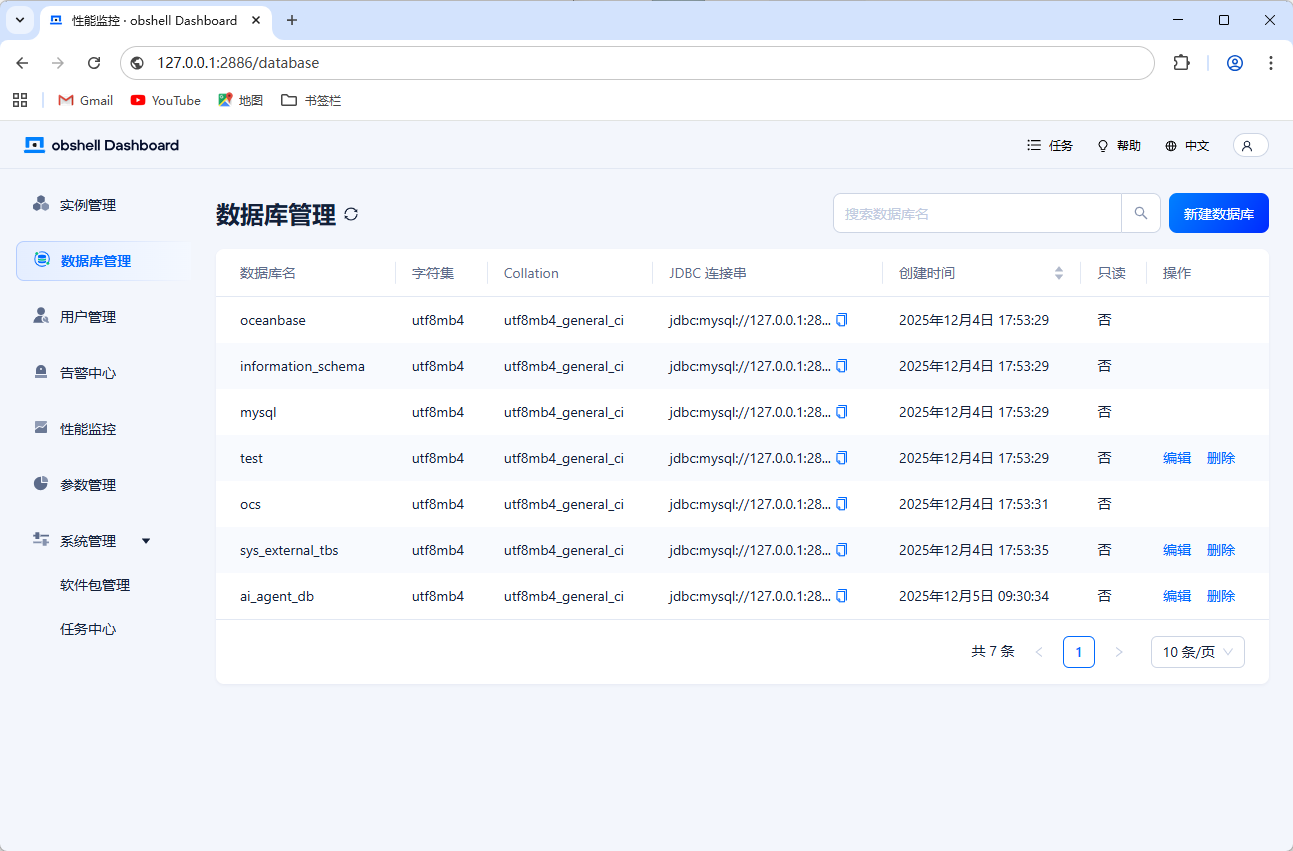The width and height of the screenshot is (1293, 851).
Task: Open Chrome extensions puzzle icon
Action: coord(1181,63)
